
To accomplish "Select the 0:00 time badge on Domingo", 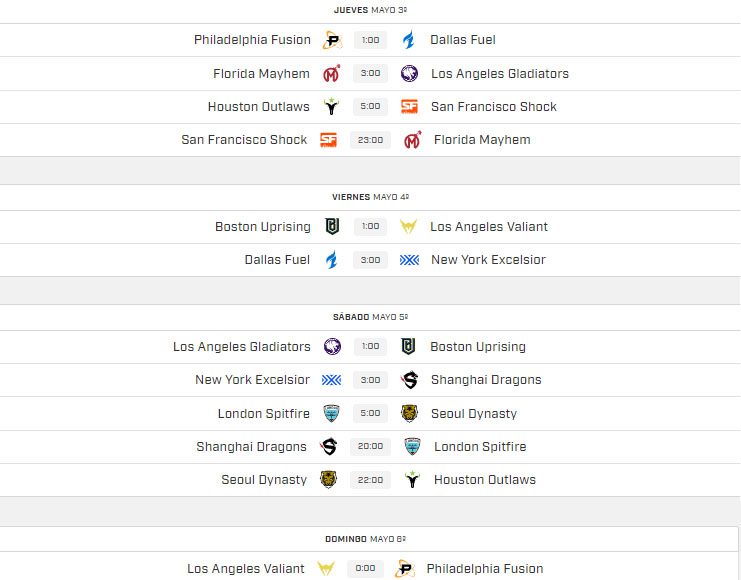I will click(x=366, y=569).
